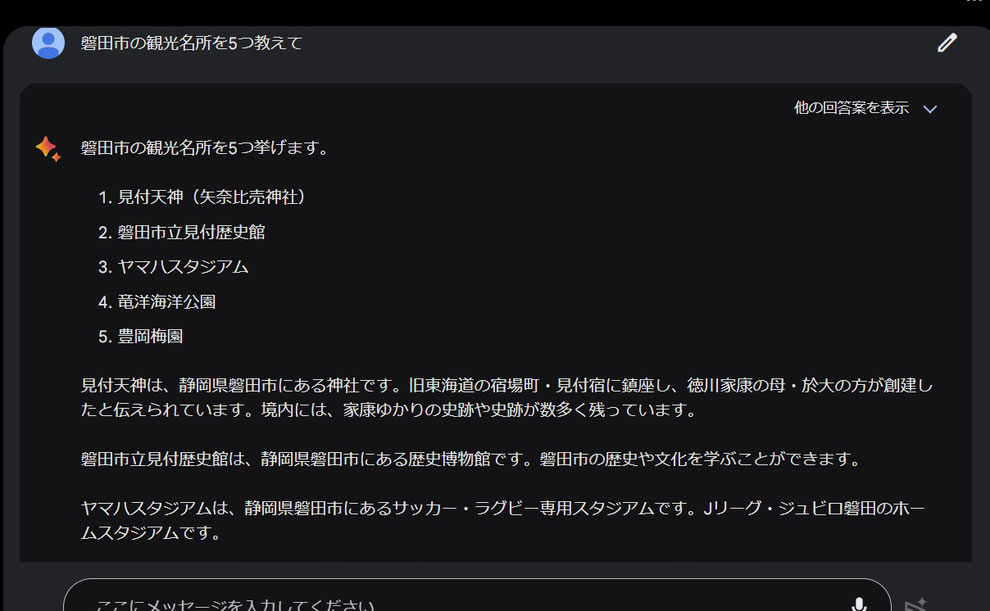This screenshot has height=611, width=990.
Task: Click the 他の回答案を表示 label
Action: click(851, 108)
